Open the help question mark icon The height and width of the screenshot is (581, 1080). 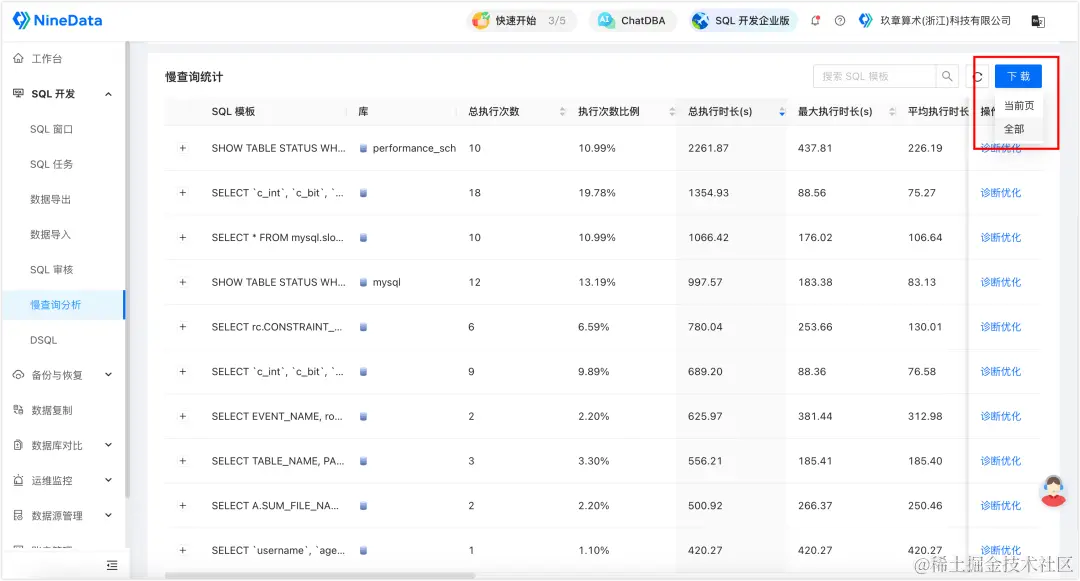[x=840, y=21]
